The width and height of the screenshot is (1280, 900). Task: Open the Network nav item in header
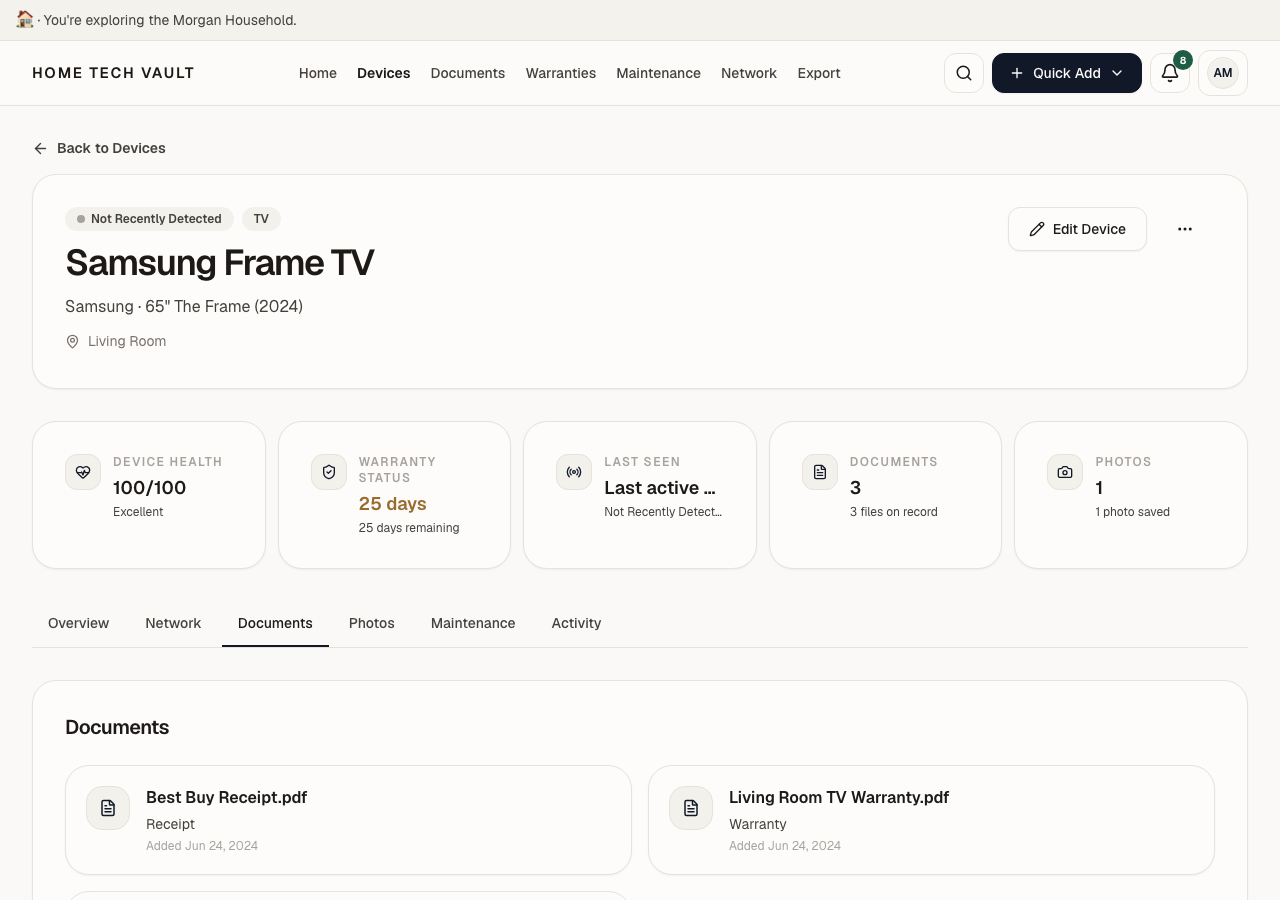coord(749,73)
